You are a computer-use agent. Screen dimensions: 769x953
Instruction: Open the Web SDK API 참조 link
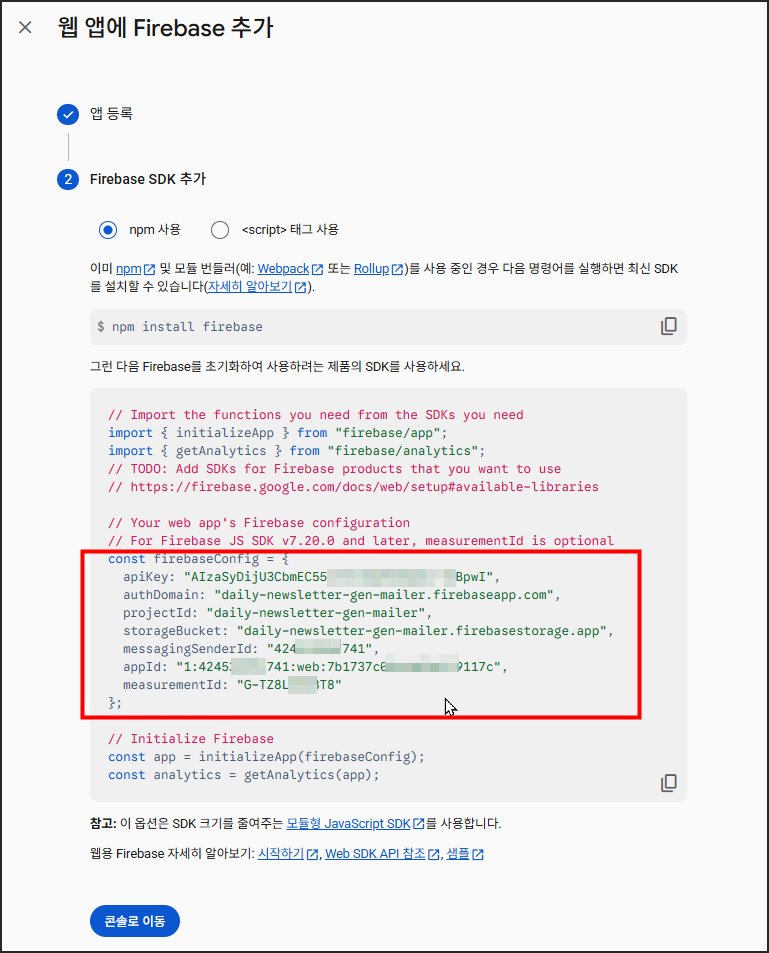(x=382, y=854)
